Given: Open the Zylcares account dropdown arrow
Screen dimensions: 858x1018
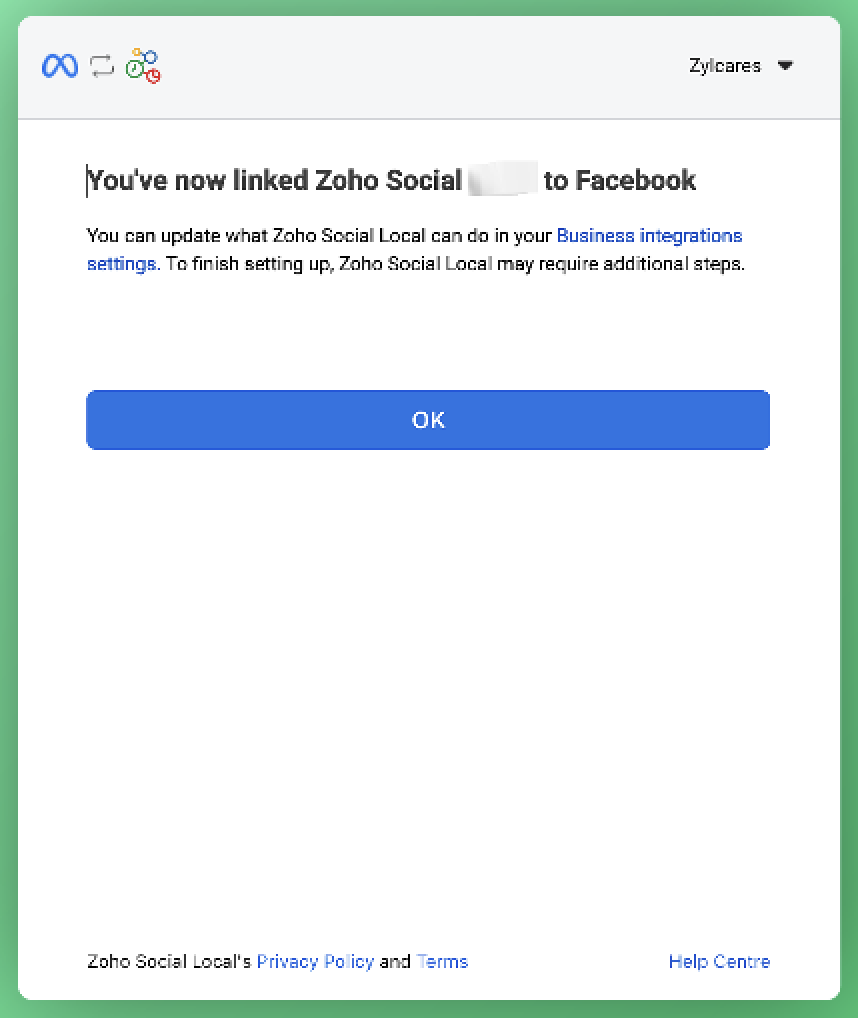Looking at the screenshot, I should tap(785, 66).
